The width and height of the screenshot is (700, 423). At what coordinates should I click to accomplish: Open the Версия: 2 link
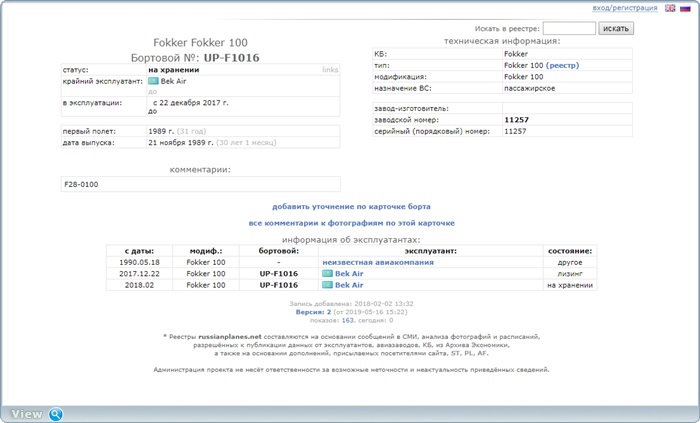313,312
